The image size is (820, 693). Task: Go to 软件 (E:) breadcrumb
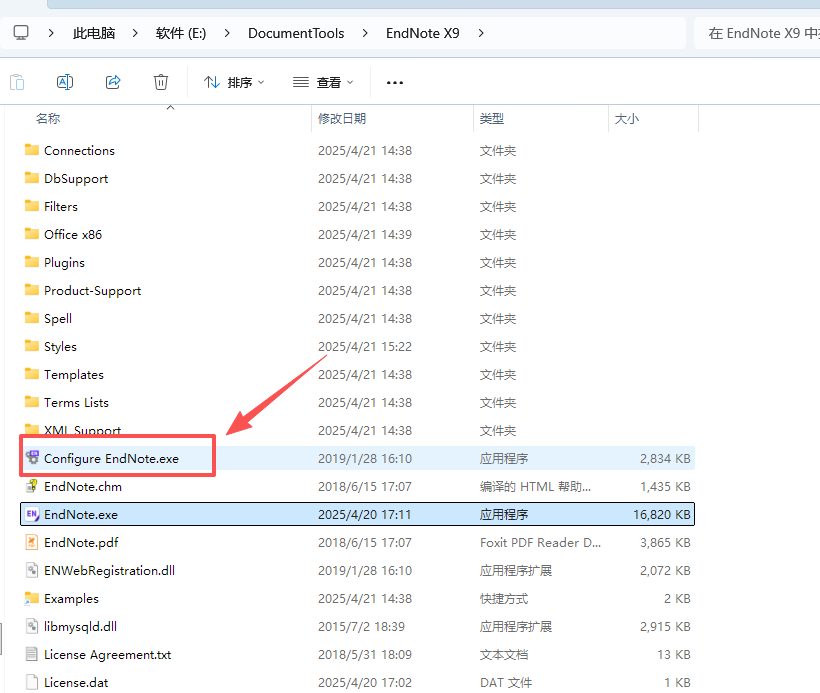(x=181, y=33)
